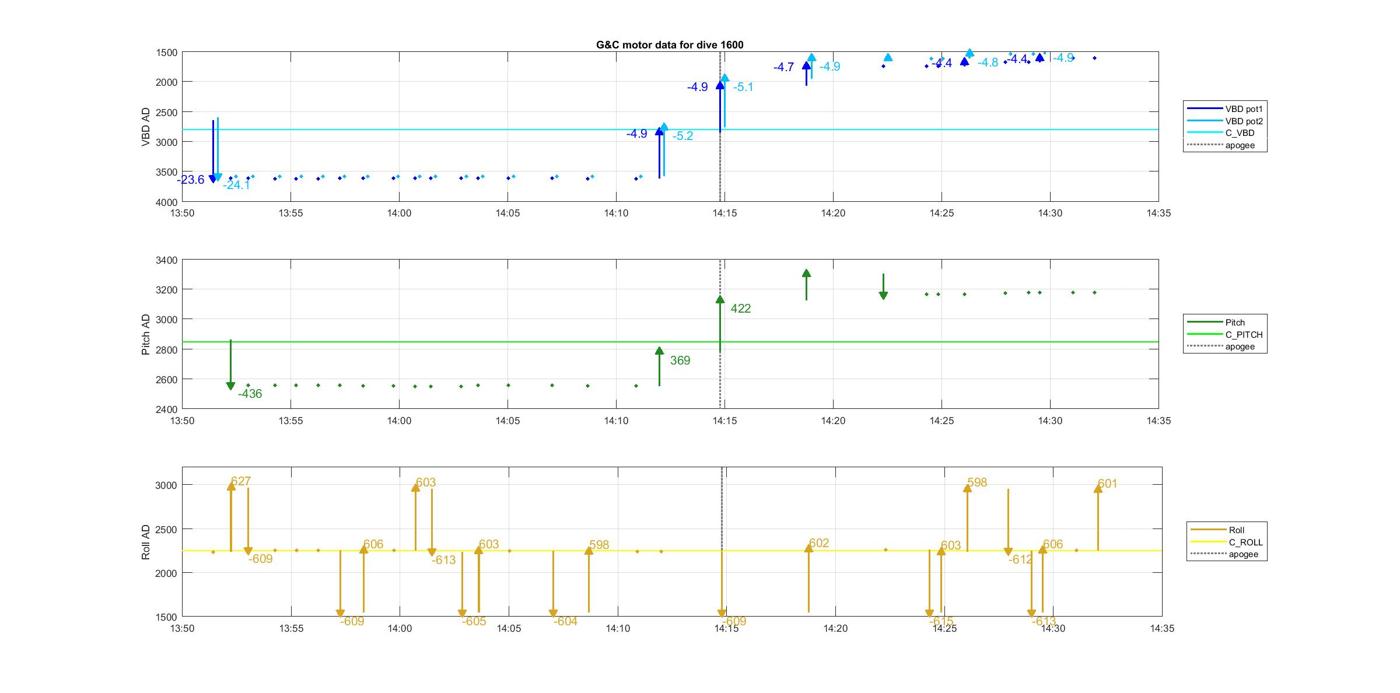Image resolution: width=1400 pixels, height=693 pixels.
Task: Click the "14:15" x-axis tick under VBD plot
Action: click(x=724, y=213)
